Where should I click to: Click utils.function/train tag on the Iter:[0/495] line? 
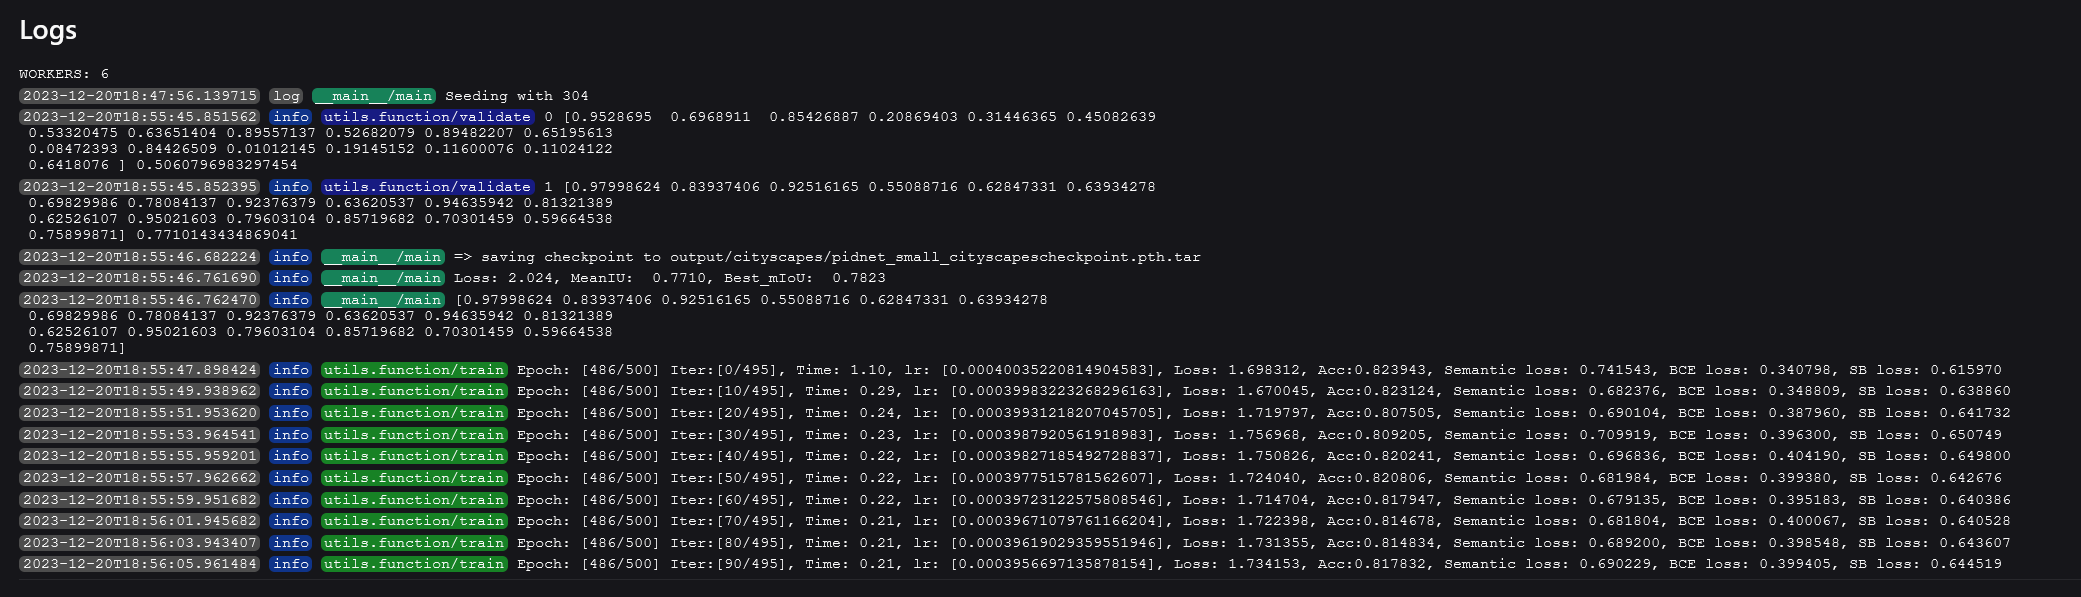click(x=414, y=370)
